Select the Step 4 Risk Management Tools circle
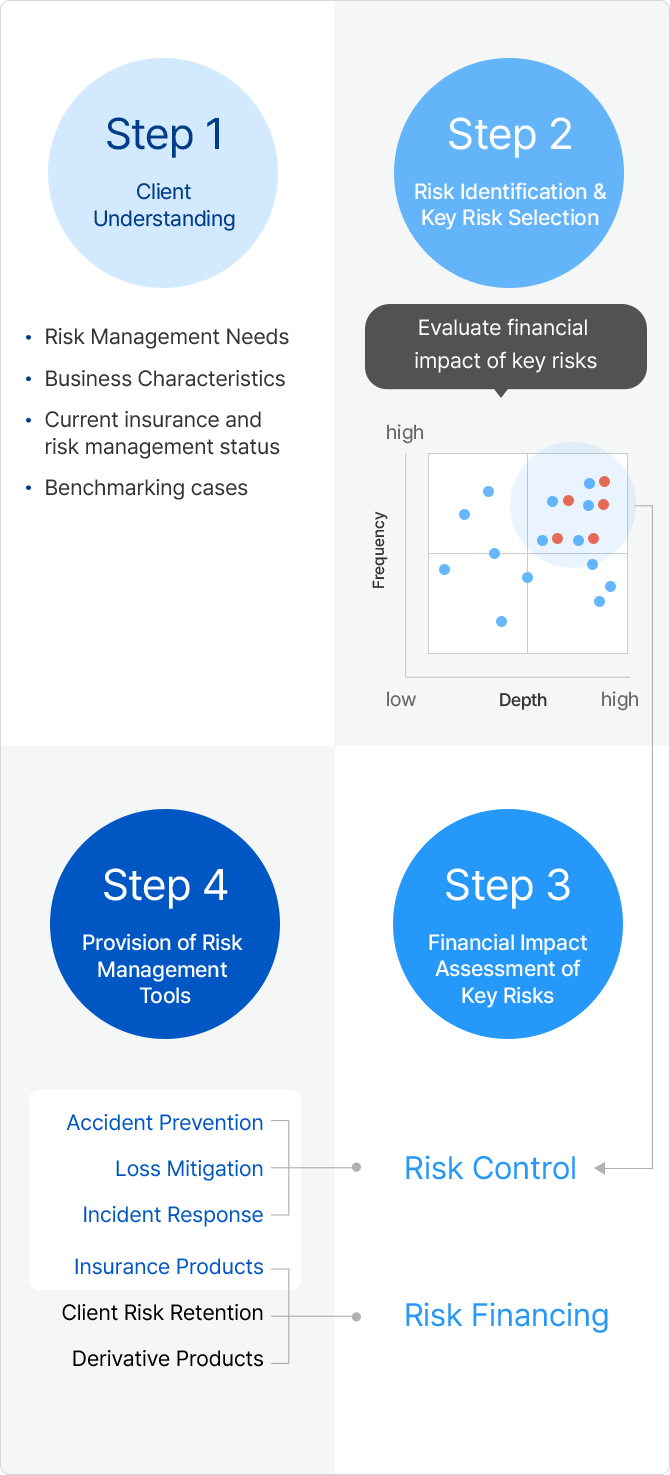Viewport: 670px width, 1475px height. click(x=165, y=924)
